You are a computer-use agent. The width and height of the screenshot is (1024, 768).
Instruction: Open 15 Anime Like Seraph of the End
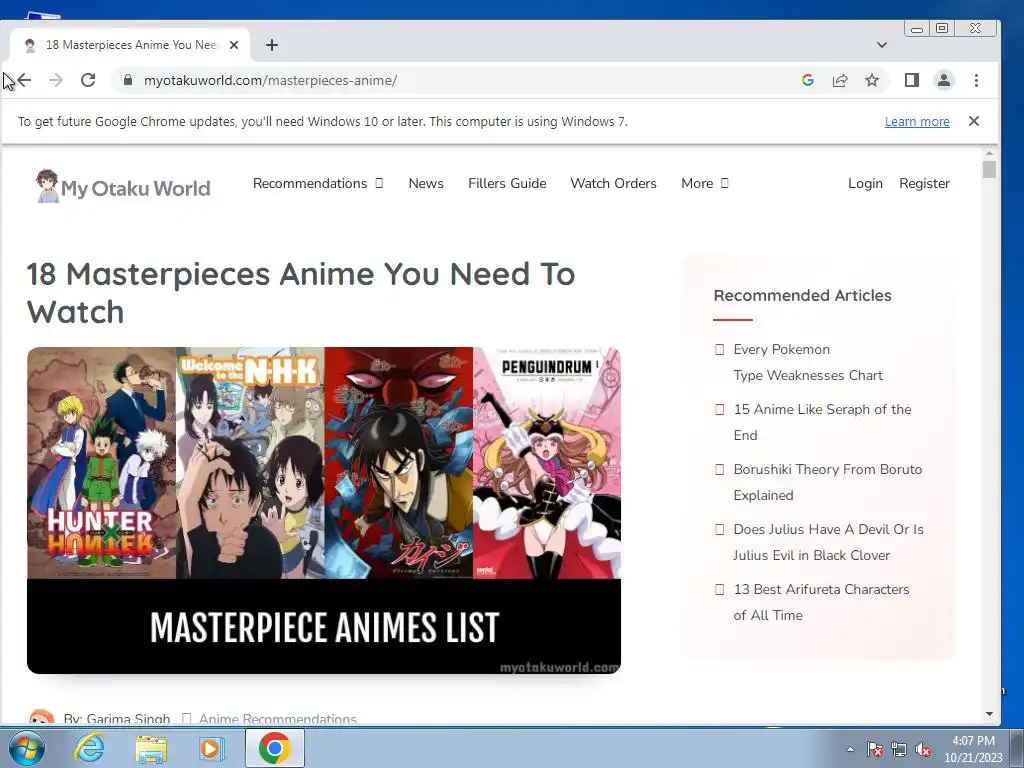click(x=822, y=423)
